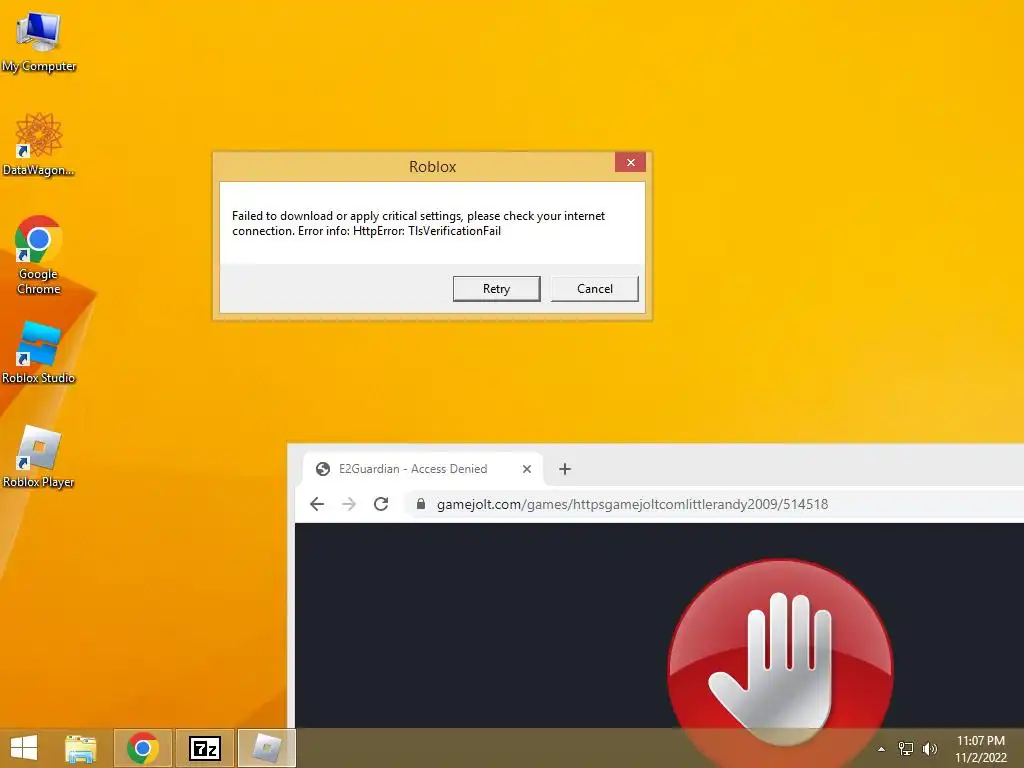This screenshot has width=1024, height=768.
Task: Open the My Computer desktop icon
Action: click(x=39, y=40)
